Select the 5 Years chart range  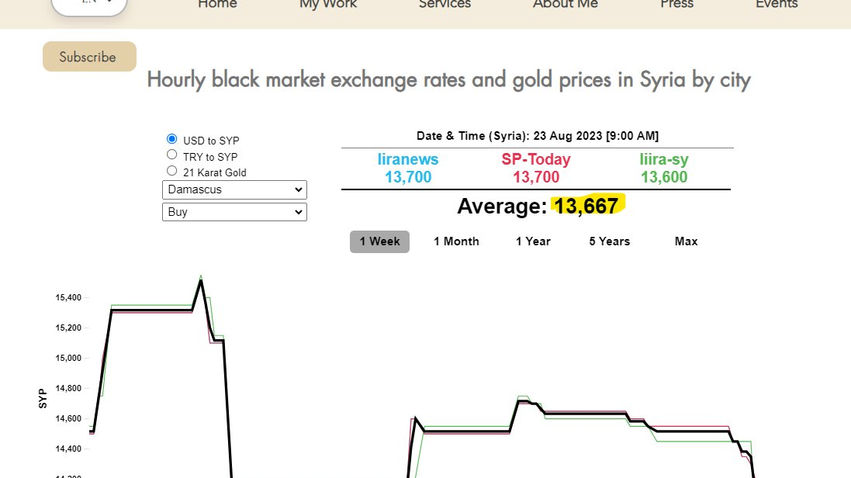click(609, 241)
